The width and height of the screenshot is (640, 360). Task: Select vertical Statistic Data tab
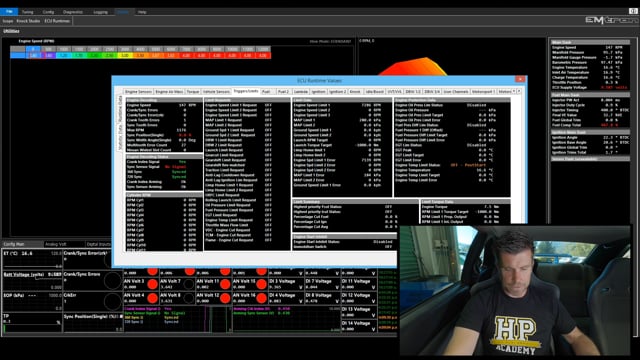[x=120, y=137]
